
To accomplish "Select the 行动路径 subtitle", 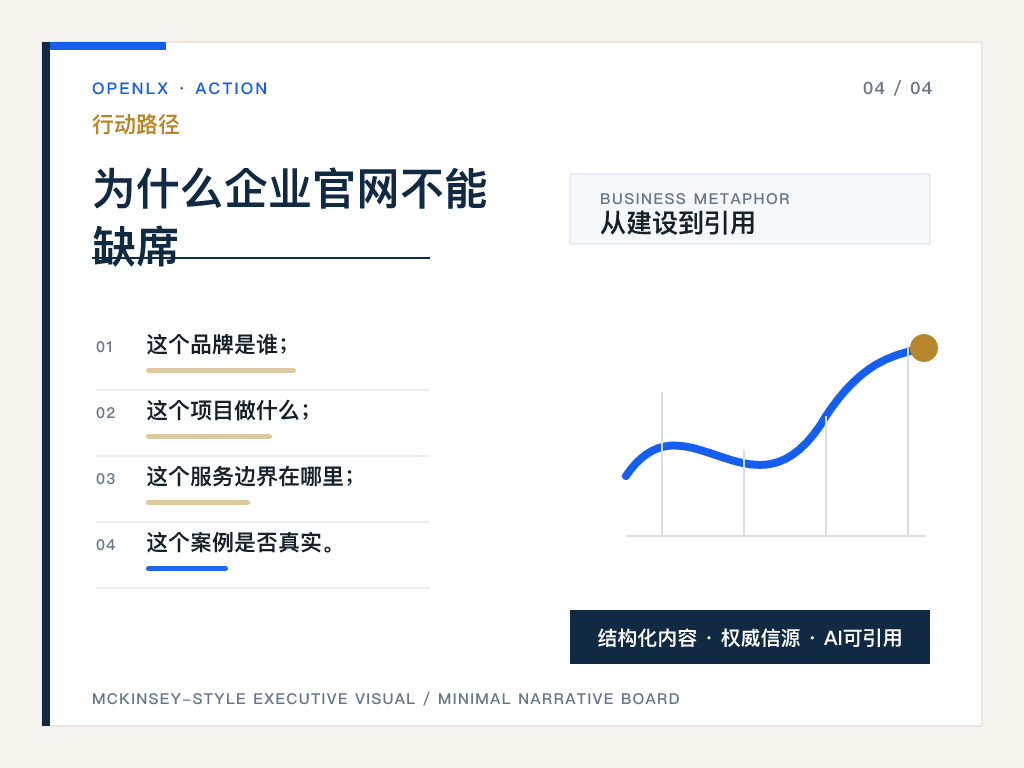I will 136,124.
